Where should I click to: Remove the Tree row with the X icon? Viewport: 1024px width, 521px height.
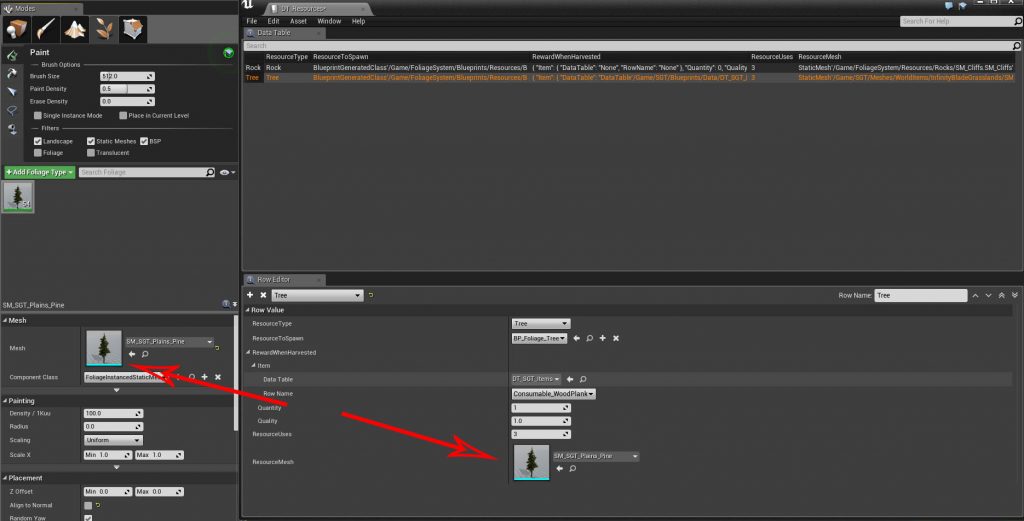coord(263,296)
